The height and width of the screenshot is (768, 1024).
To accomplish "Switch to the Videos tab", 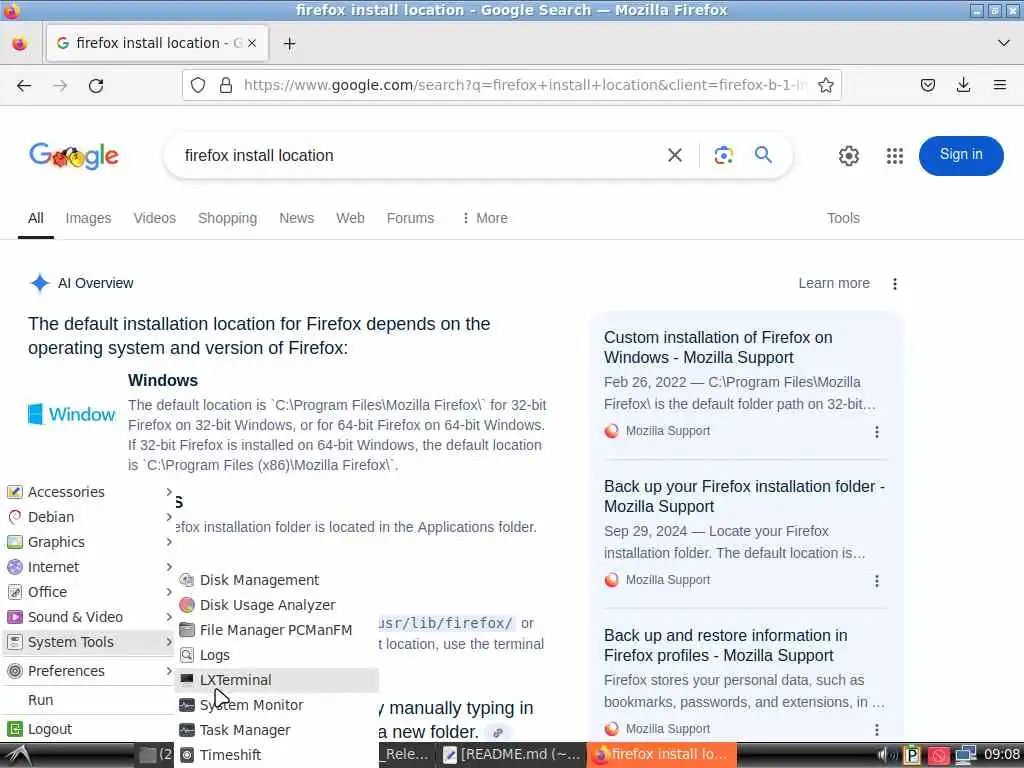I will pyautogui.click(x=155, y=218).
